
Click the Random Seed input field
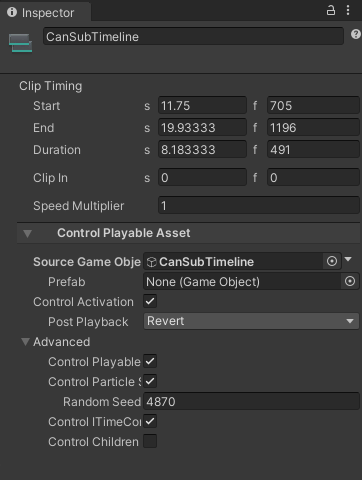click(251, 401)
